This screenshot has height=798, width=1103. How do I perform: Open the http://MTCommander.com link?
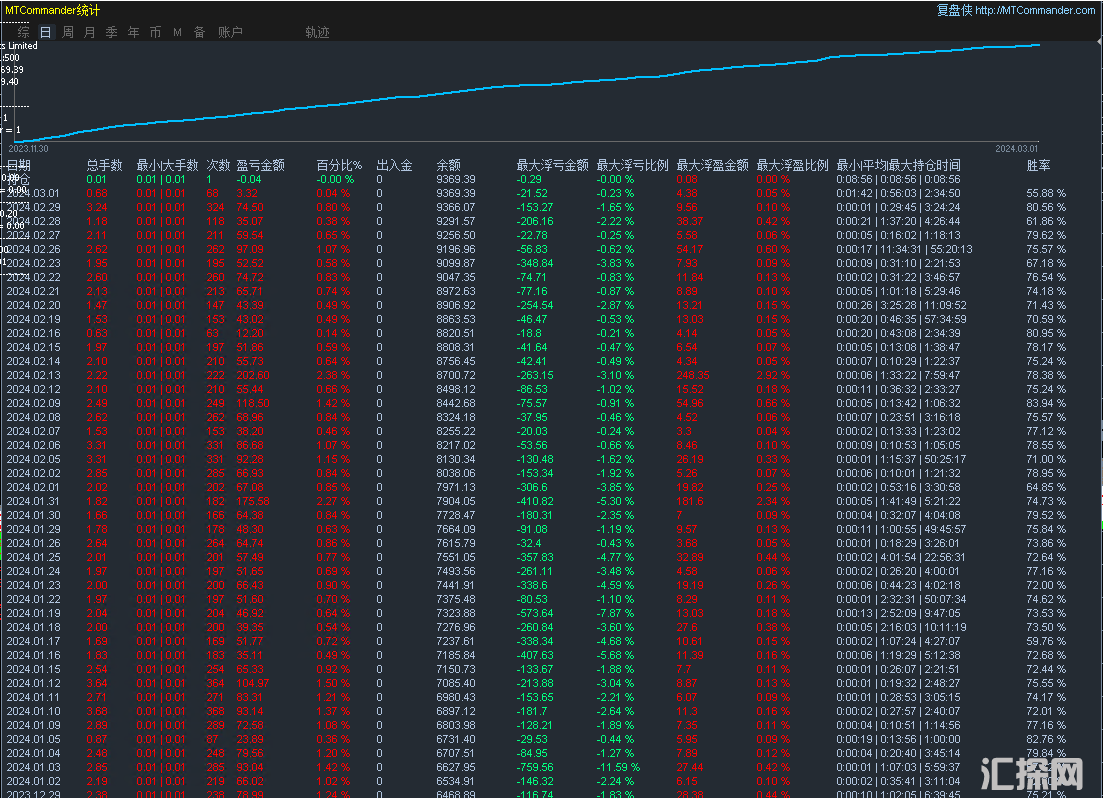(1034, 10)
